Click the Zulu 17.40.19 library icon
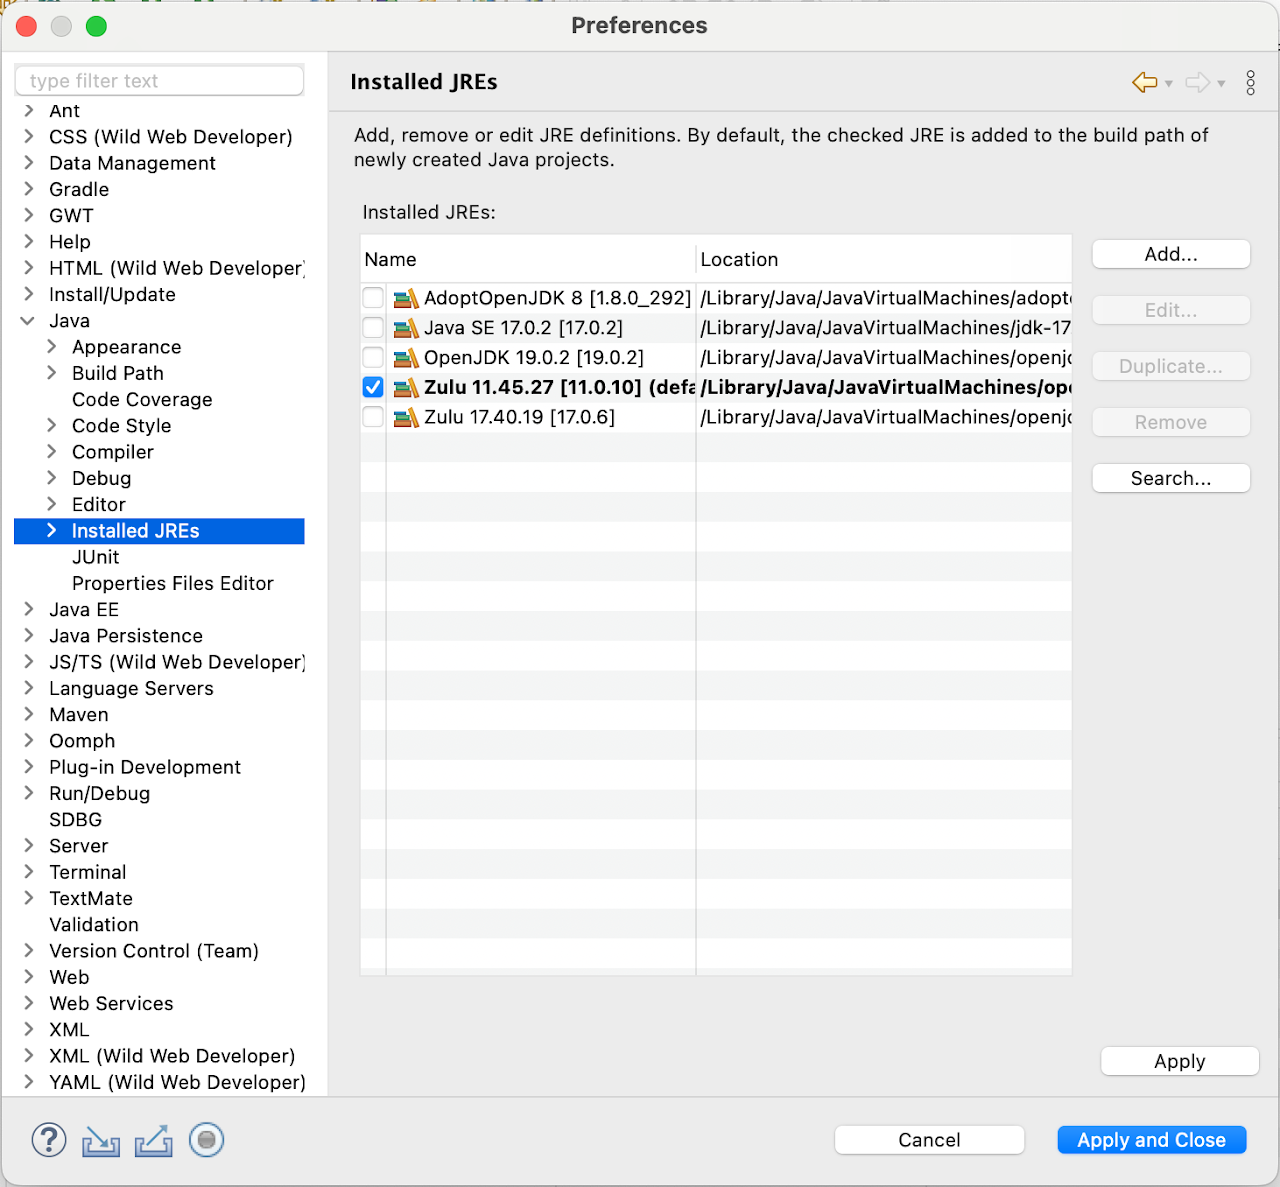Screen dimensions: 1280x1187 pyautogui.click(x=406, y=417)
